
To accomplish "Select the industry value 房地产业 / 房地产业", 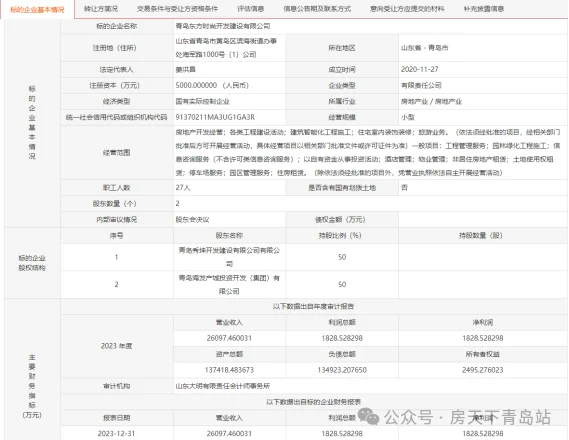I will pos(431,101).
